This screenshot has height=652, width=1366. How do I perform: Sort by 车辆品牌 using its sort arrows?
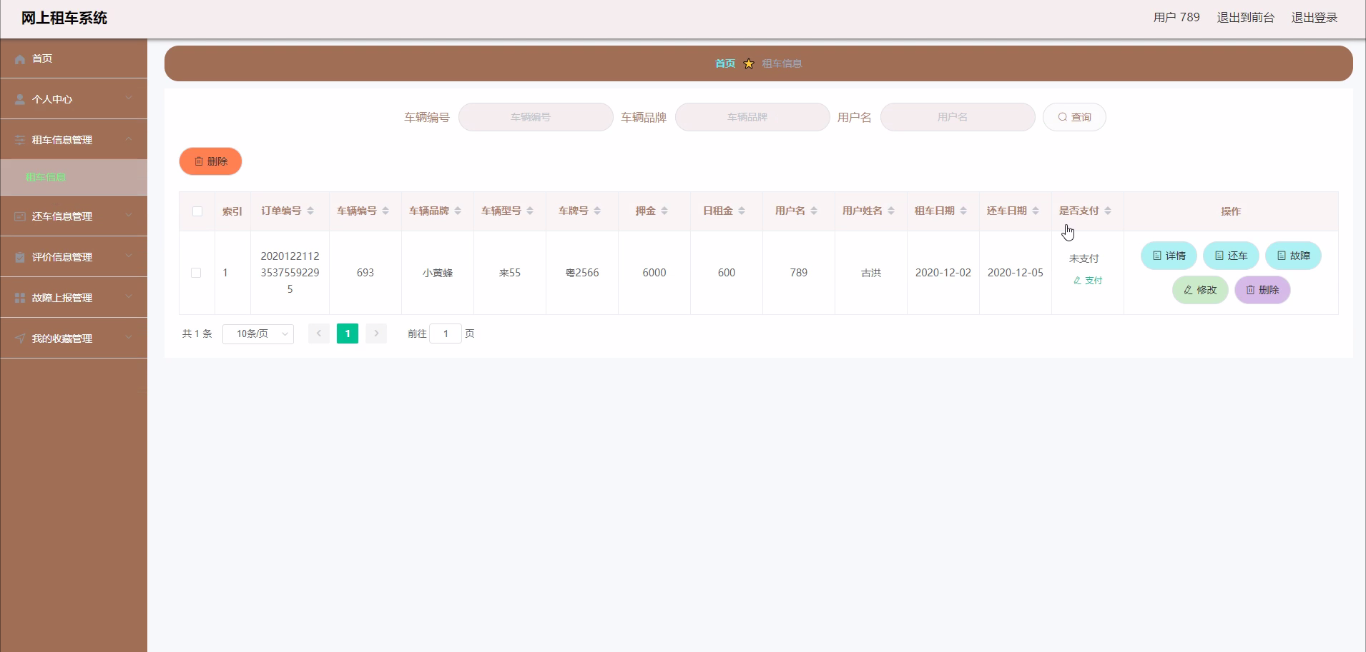click(x=458, y=211)
